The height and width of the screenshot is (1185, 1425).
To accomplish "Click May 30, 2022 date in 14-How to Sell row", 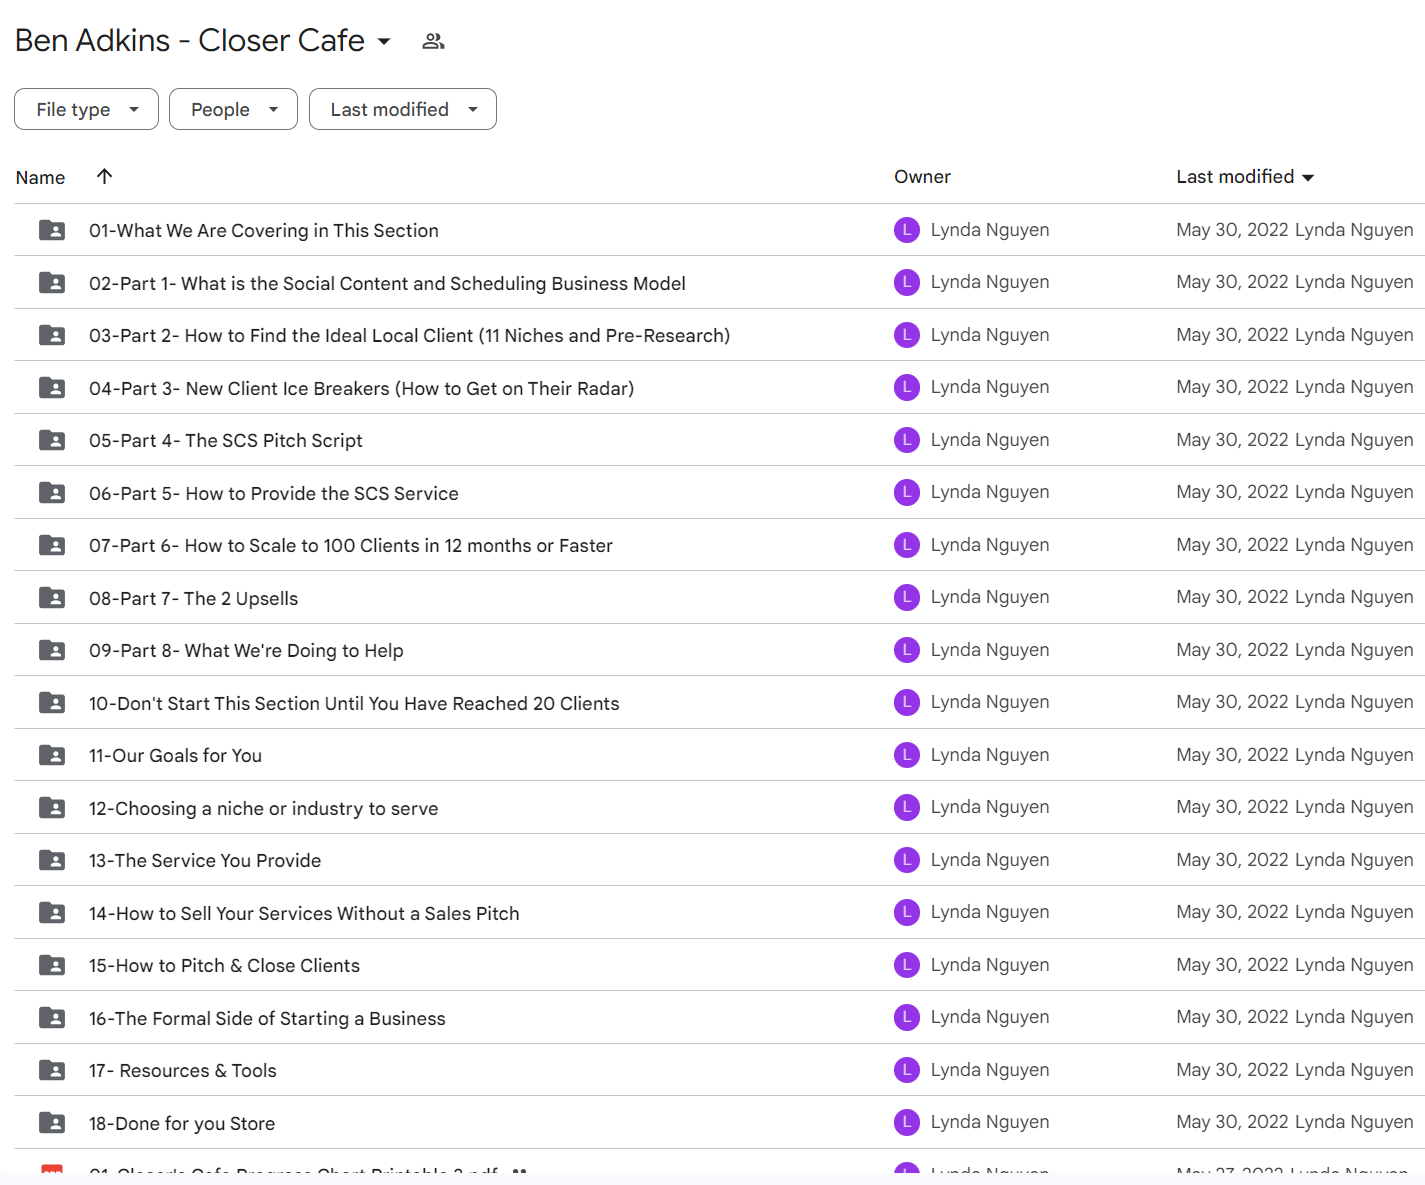I will (1232, 912).
